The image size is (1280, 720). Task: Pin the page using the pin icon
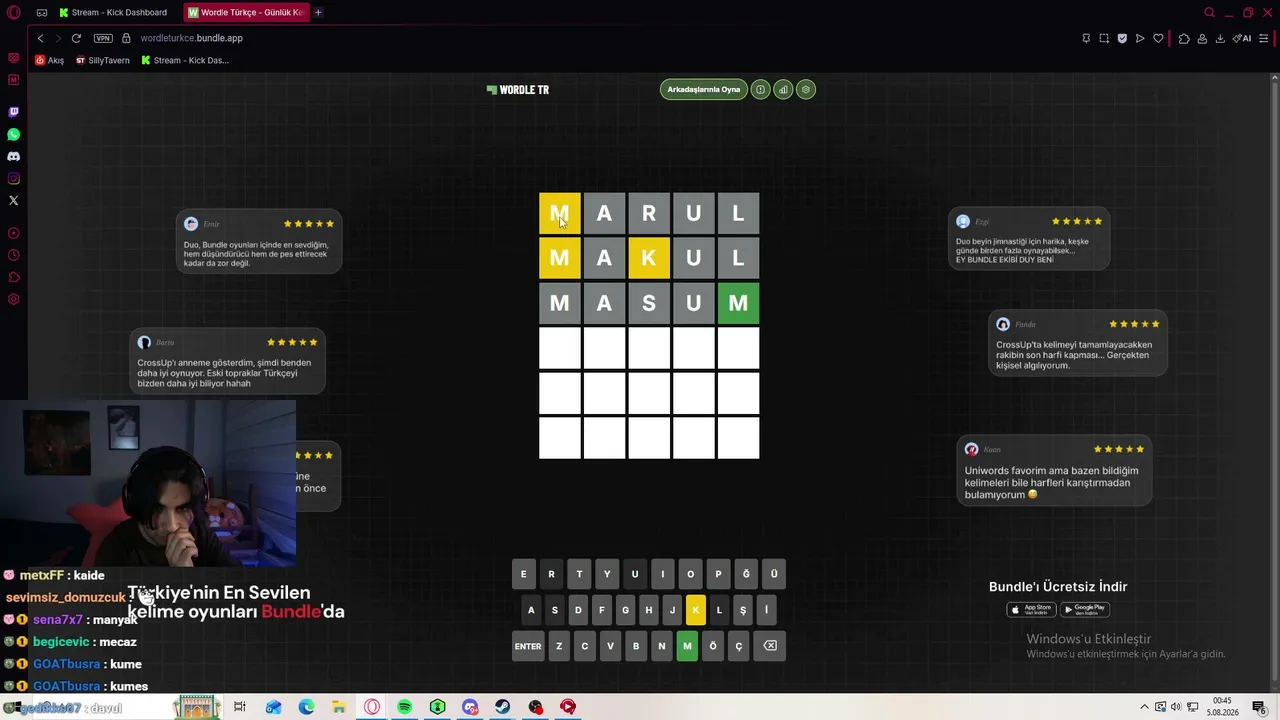click(1086, 38)
